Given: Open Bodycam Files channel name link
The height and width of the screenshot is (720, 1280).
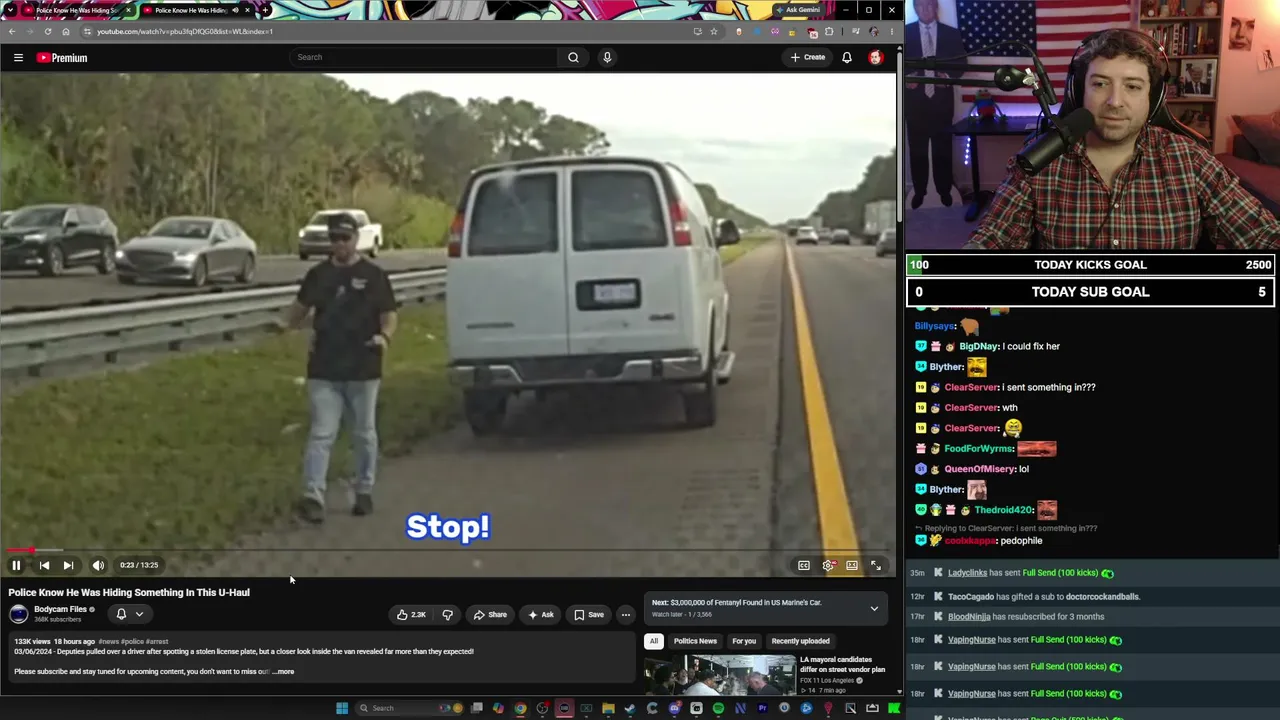Looking at the screenshot, I should tap(60, 609).
